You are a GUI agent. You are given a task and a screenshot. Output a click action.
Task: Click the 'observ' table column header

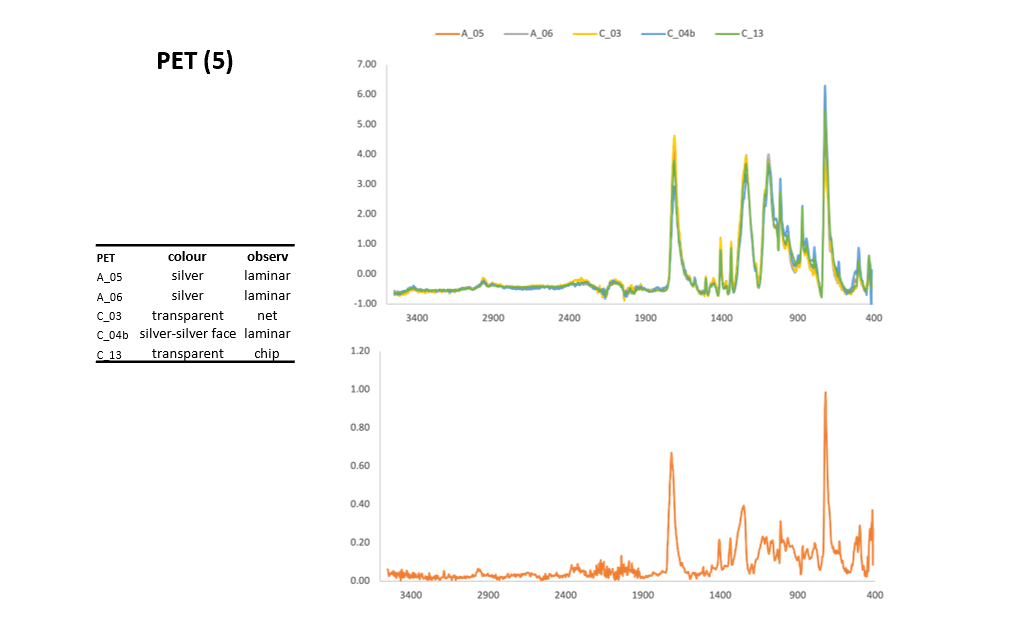pos(267,256)
